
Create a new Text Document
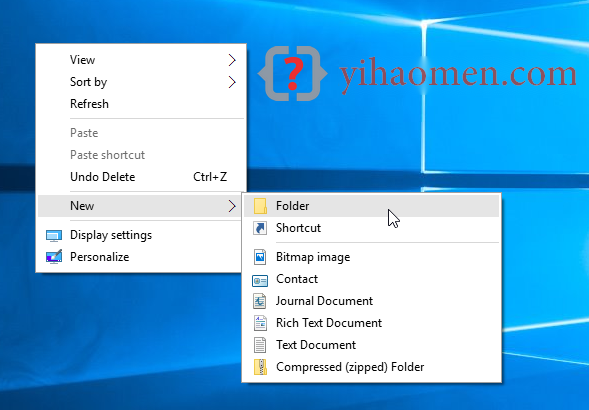[372, 345]
